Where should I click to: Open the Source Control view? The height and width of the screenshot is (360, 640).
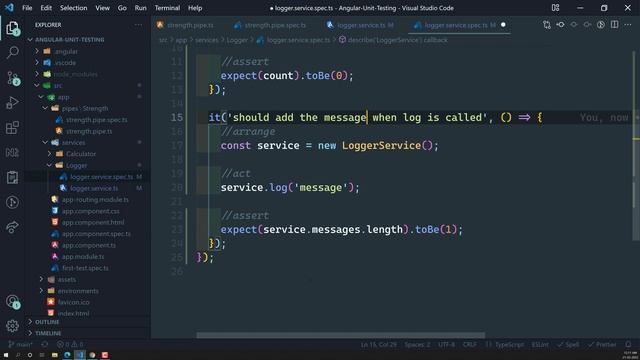13,78
